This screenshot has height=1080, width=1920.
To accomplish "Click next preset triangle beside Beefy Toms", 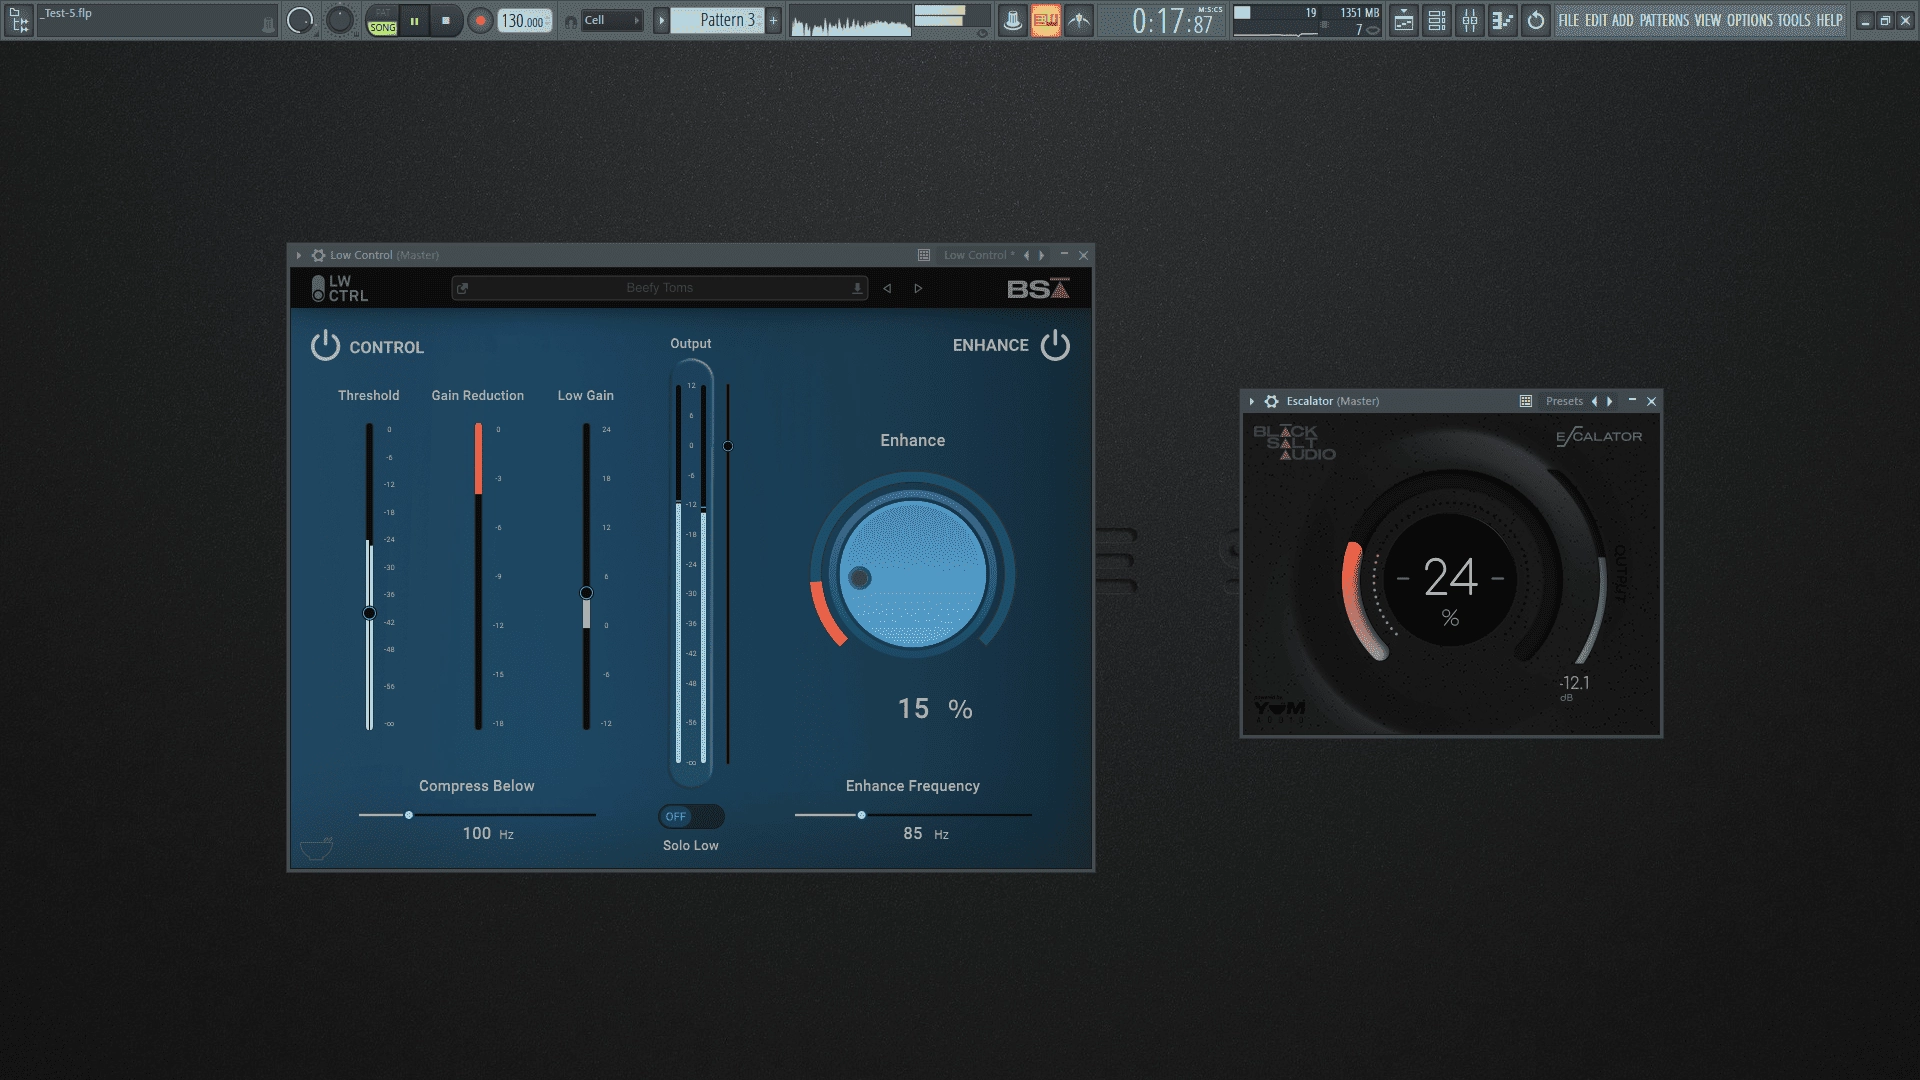I will (x=918, y=288).
